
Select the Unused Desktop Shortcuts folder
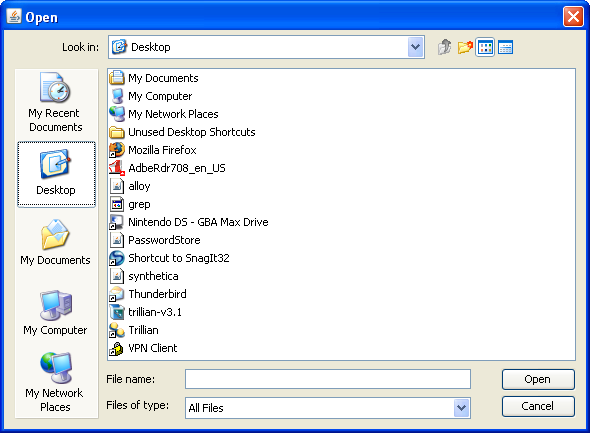tap(182, 132)
